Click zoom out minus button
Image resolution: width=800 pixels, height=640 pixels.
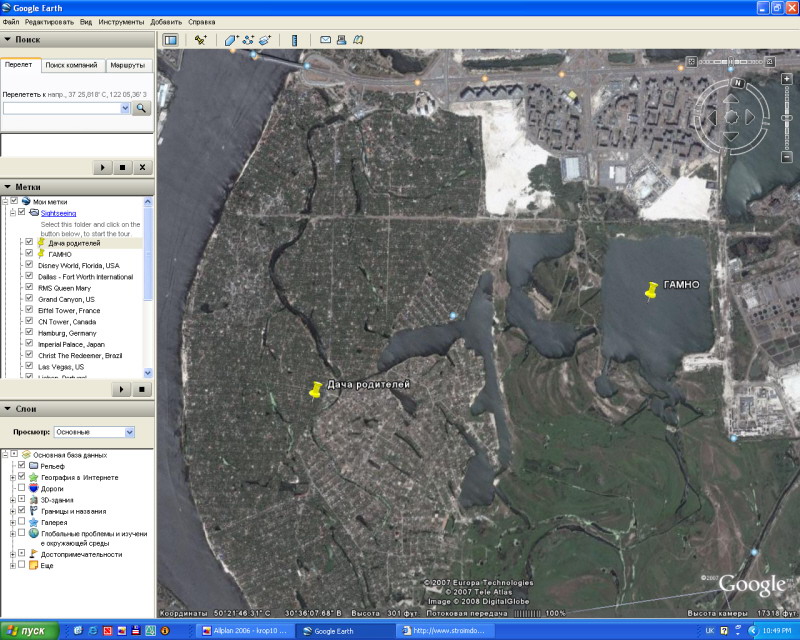[x=787, y=158]
